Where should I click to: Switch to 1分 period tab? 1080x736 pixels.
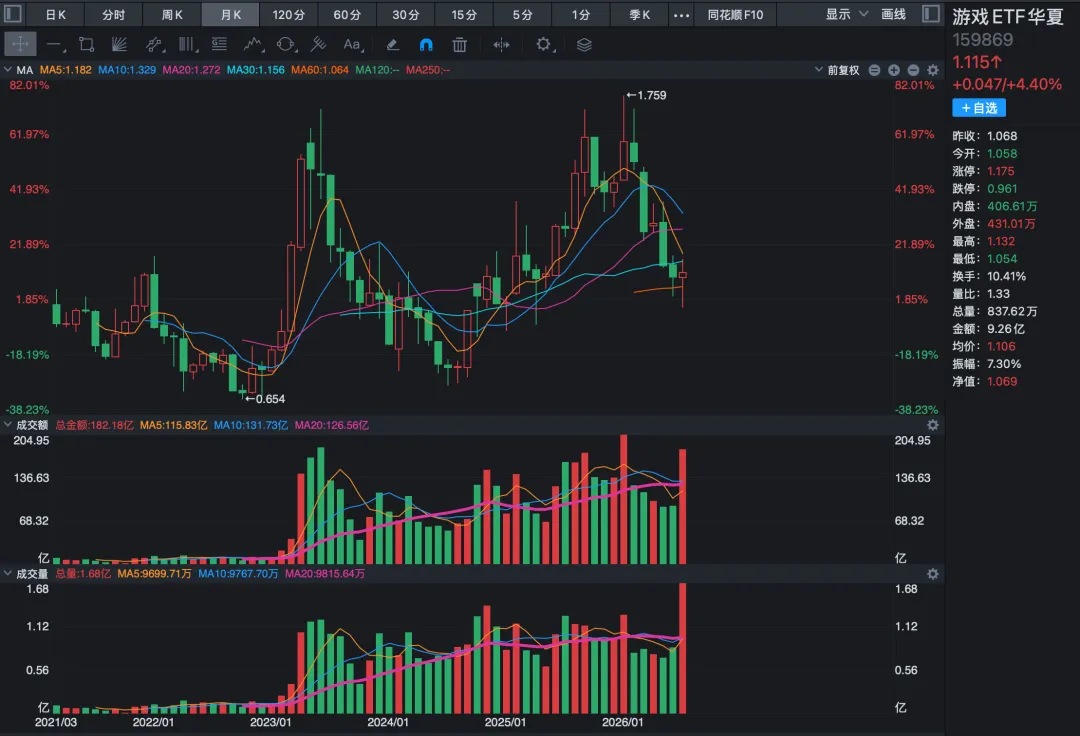[x=581, y=14]
